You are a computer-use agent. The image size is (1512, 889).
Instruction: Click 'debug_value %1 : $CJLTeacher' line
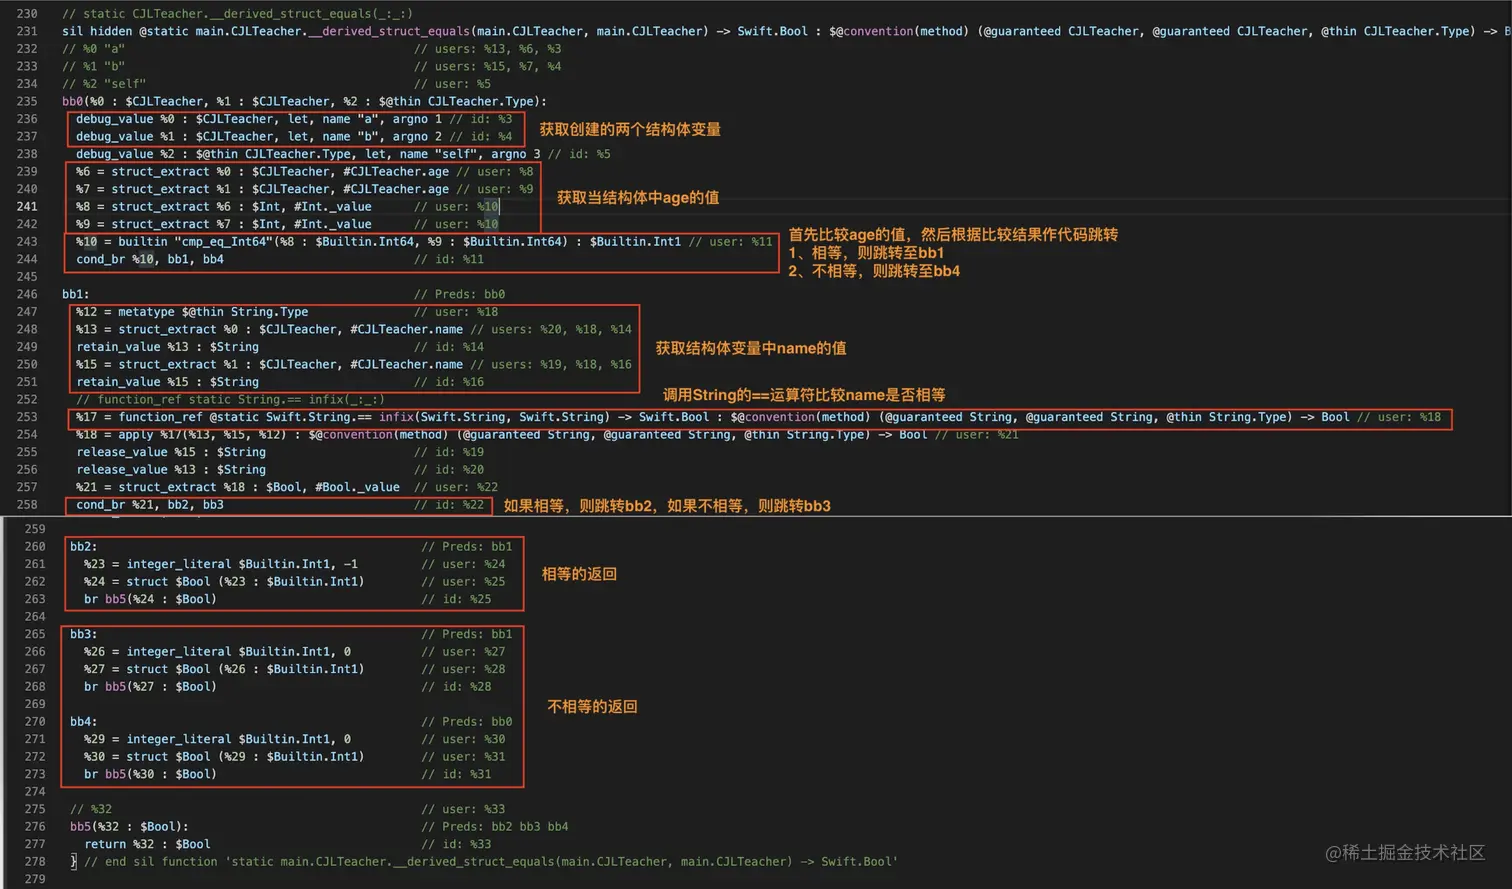coord(294,136)
